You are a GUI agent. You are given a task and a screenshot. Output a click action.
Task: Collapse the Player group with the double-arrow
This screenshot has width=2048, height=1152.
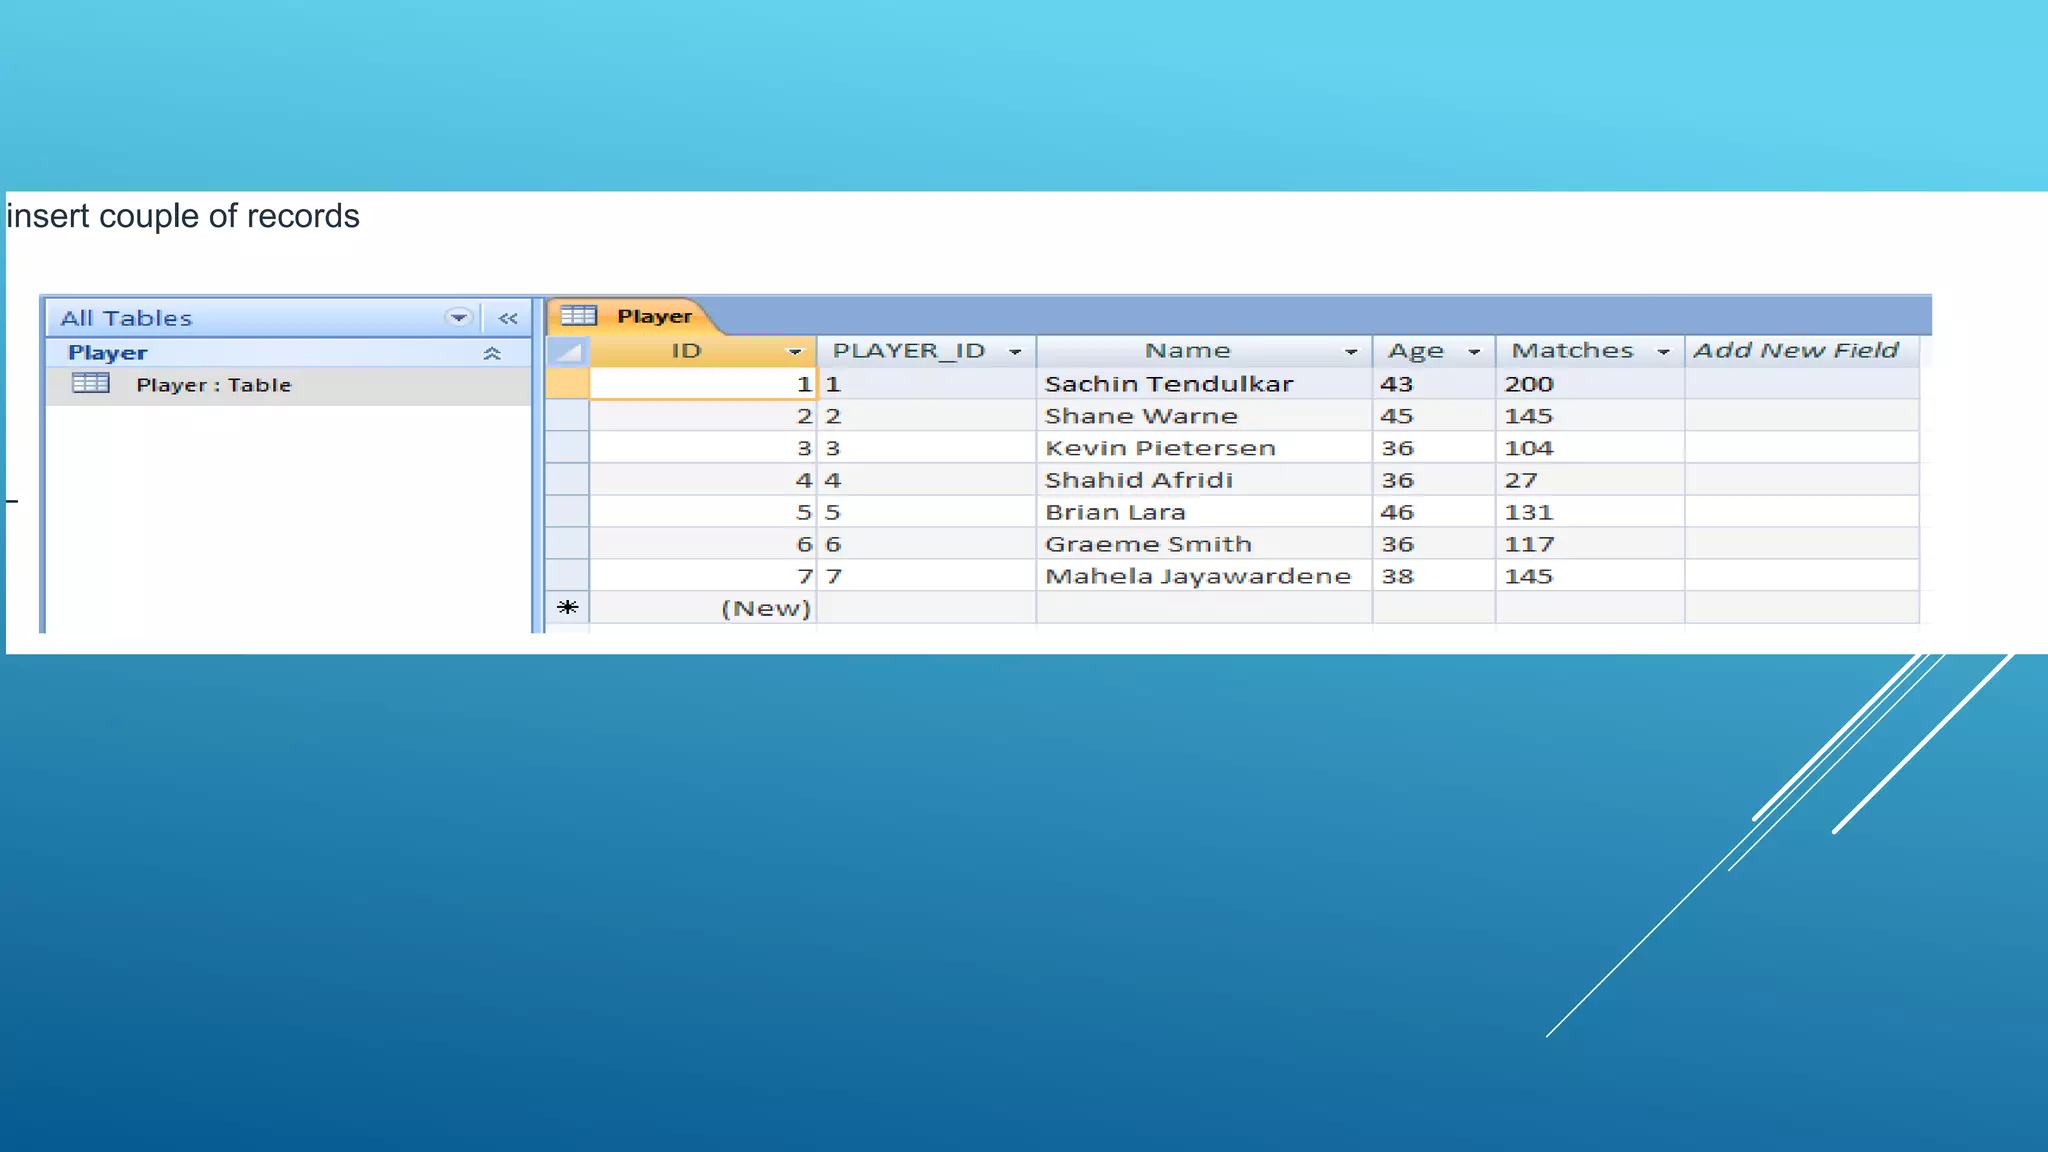pos(491,353)
